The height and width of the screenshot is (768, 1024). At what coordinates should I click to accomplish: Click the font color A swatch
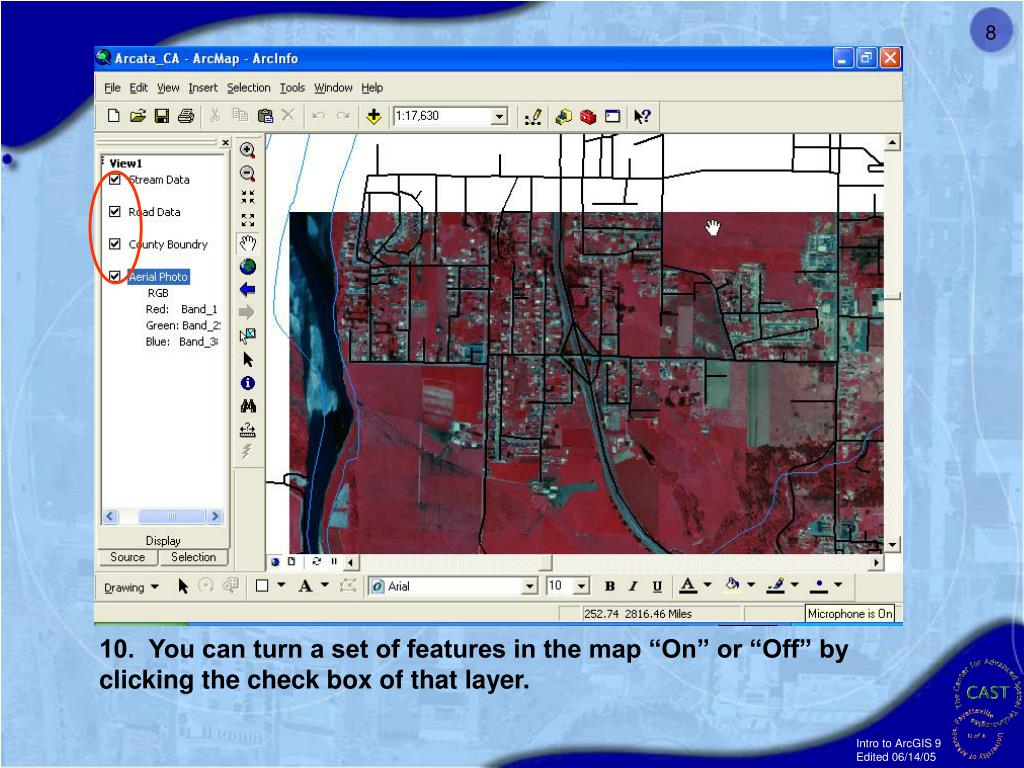(687, 586)
